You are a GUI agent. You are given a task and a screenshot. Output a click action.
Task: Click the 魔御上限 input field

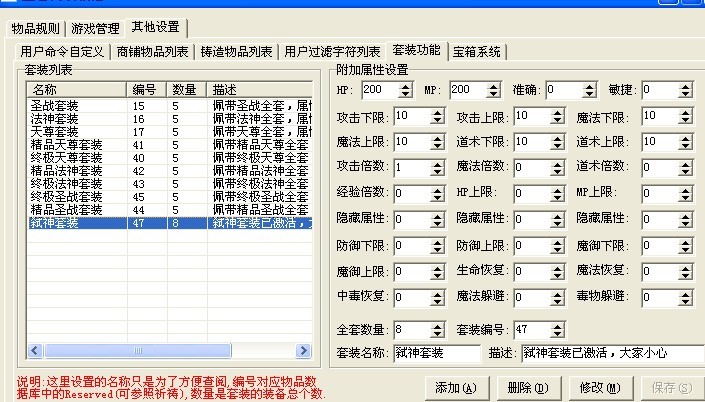pos(412,272)
